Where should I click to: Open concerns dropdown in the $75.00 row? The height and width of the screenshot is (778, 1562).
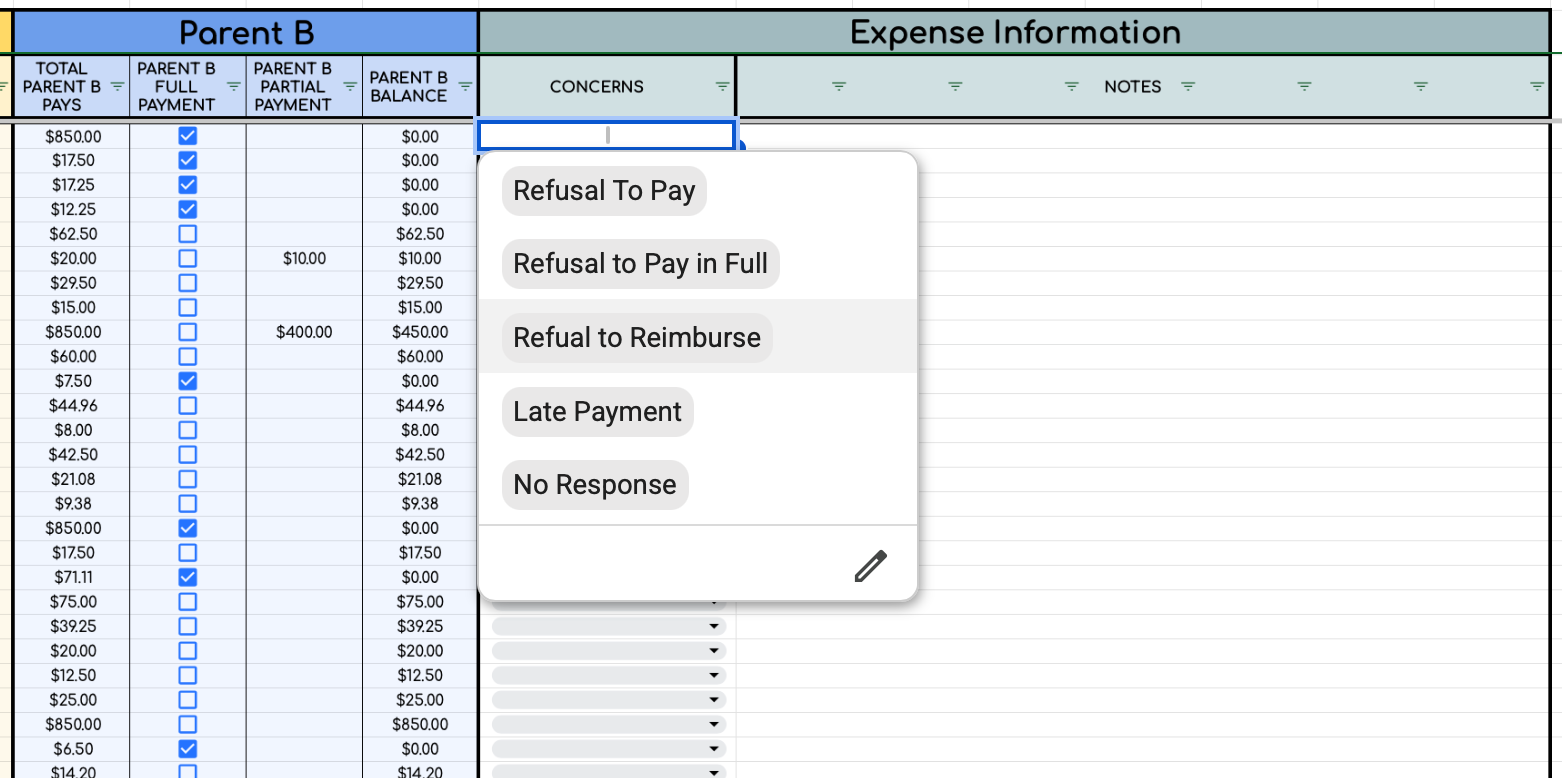click(714, 603)
